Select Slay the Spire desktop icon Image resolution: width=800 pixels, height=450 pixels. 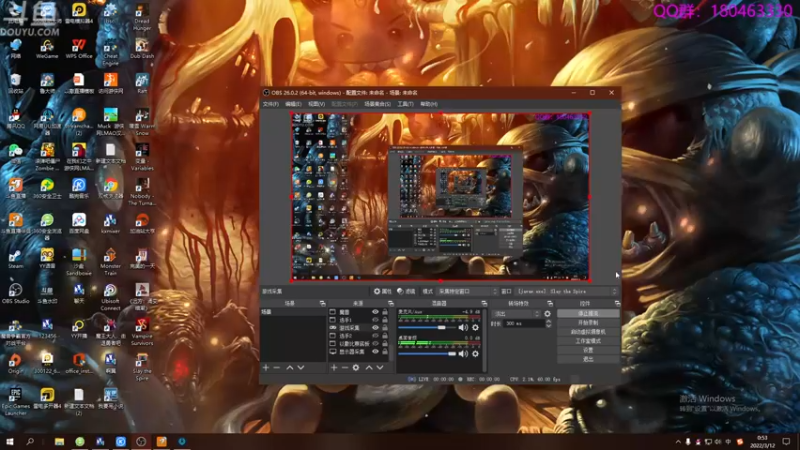tap(142, 367)
